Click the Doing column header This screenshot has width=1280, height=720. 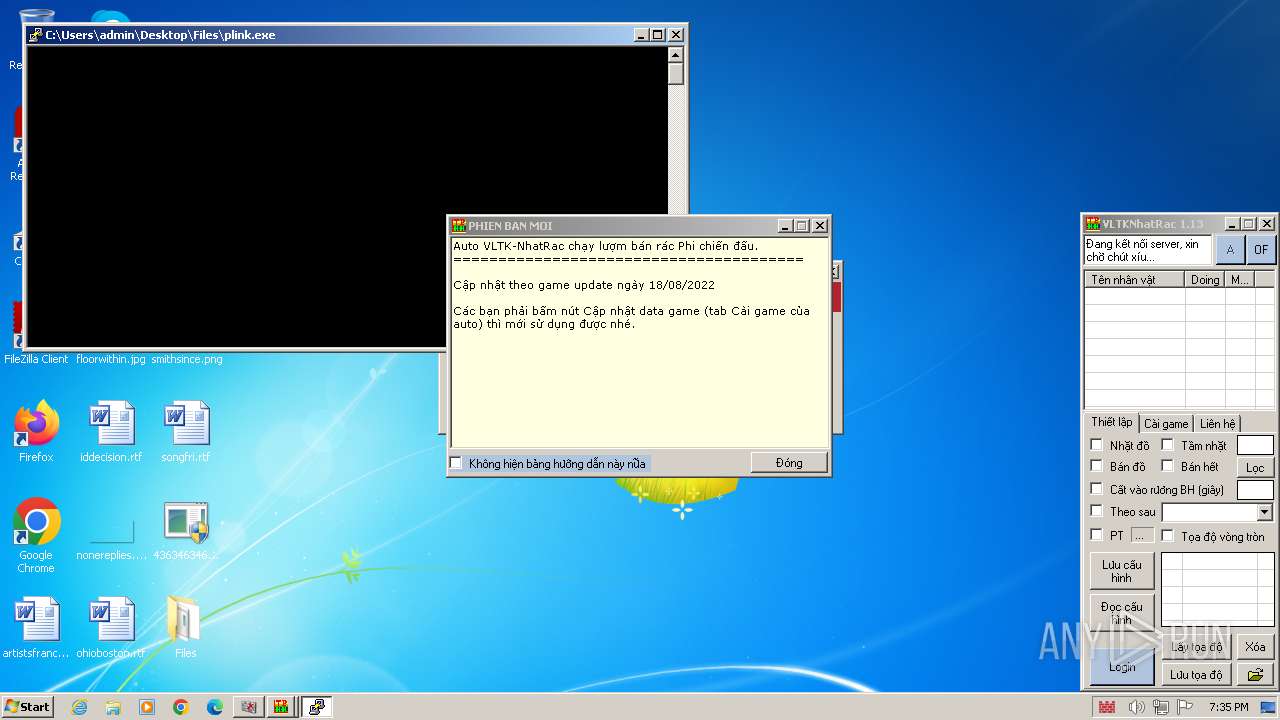[x=1205, y=280]
